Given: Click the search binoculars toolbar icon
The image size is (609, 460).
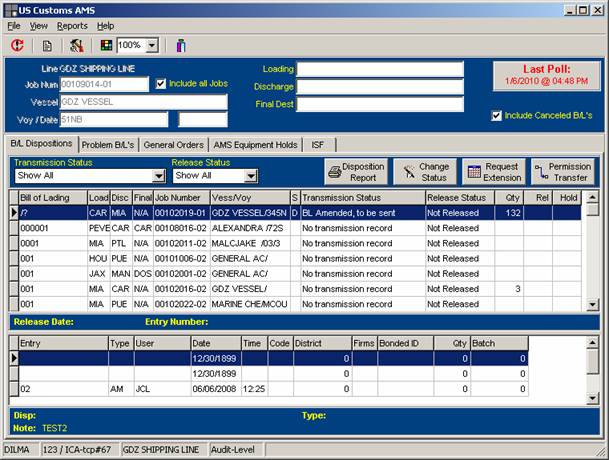Looking at the screenshot, I should [x=77, y=45].
